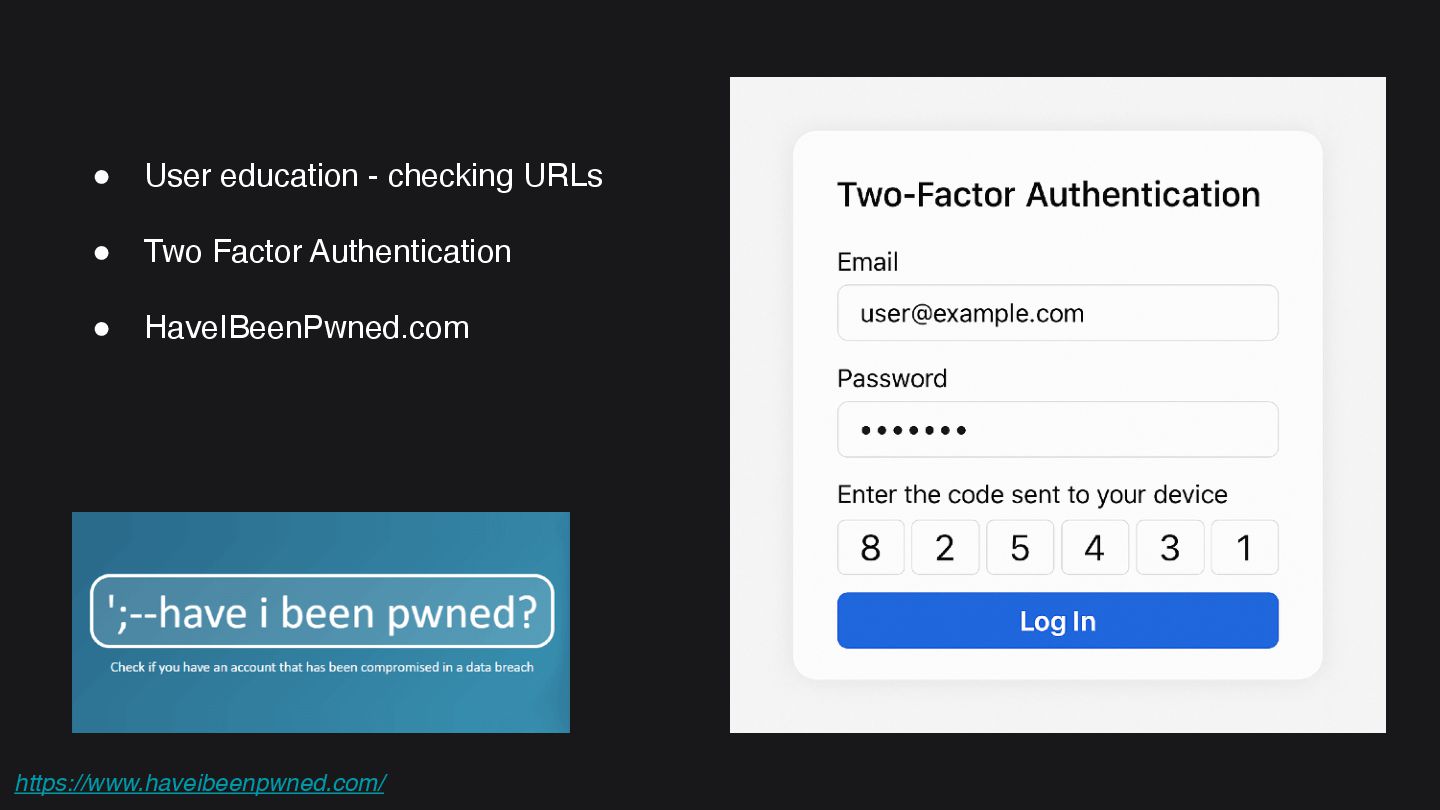This screenshot has height=810, width=1440.
Task: Select the code box containing 5
Action: 1020,548
